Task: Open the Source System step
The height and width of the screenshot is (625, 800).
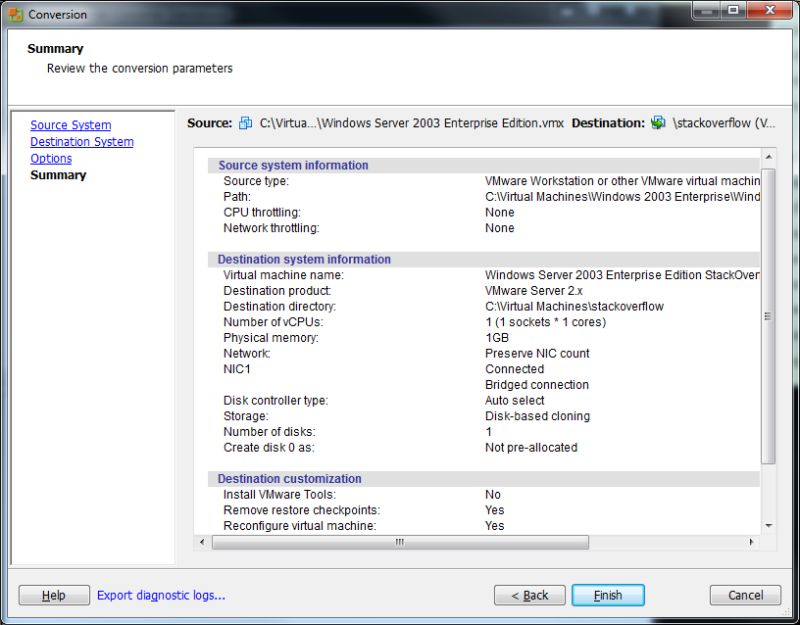Action: (70, 124)
